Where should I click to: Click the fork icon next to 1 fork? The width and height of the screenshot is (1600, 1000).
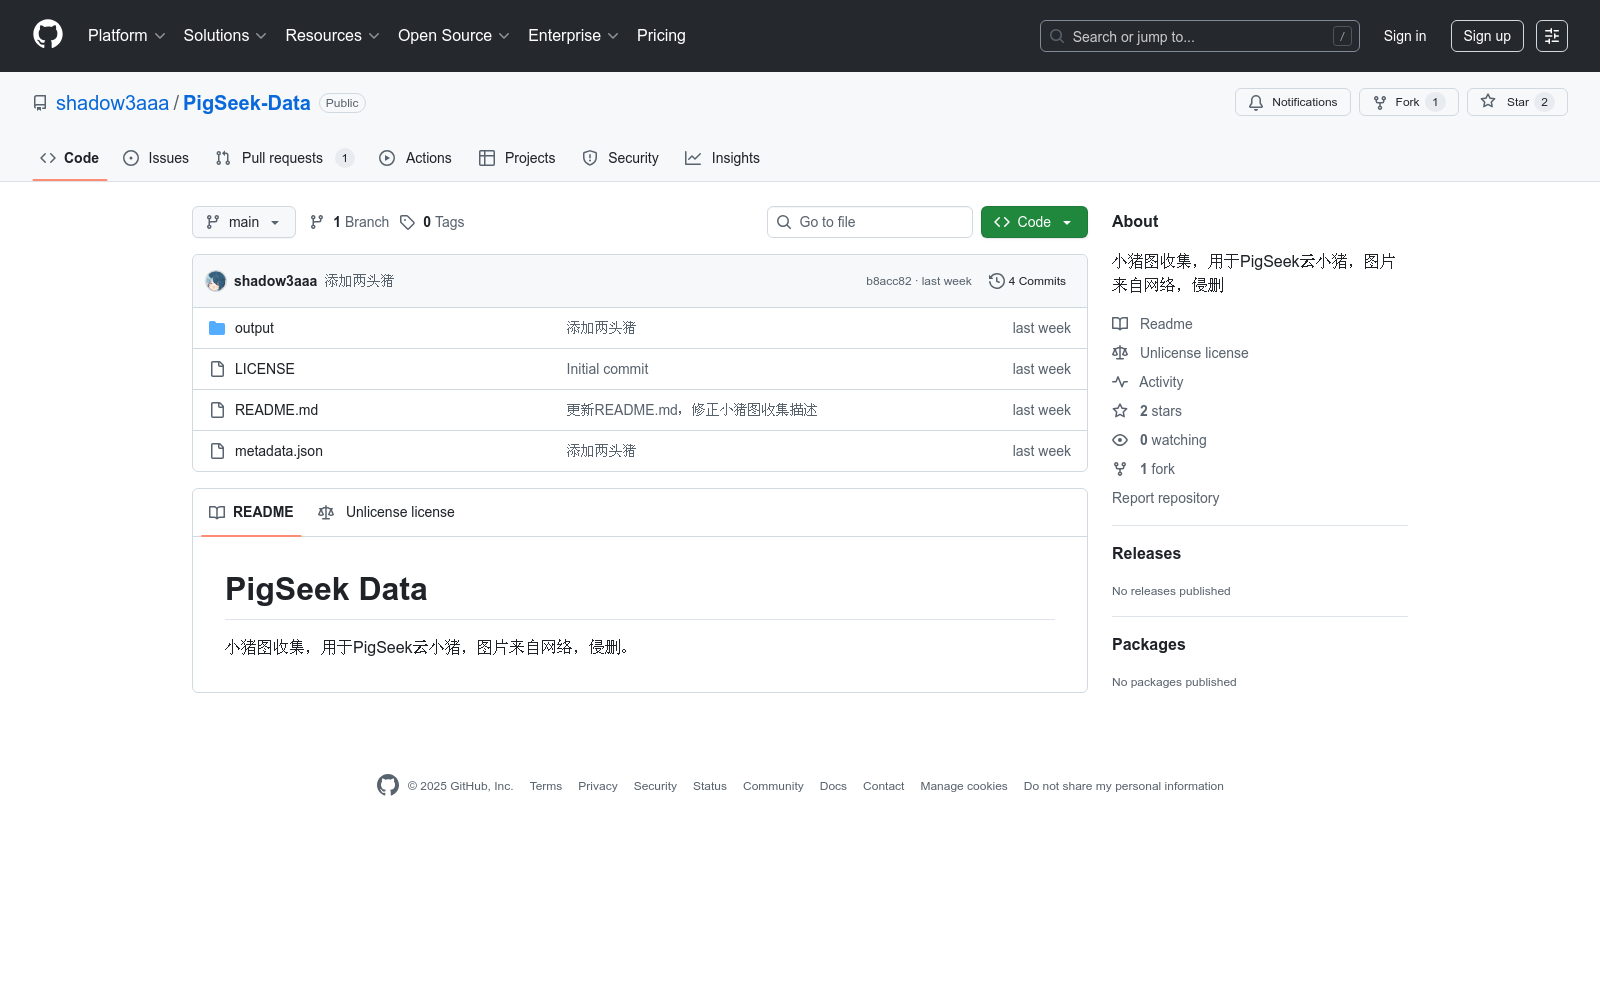coord(1120,469)
